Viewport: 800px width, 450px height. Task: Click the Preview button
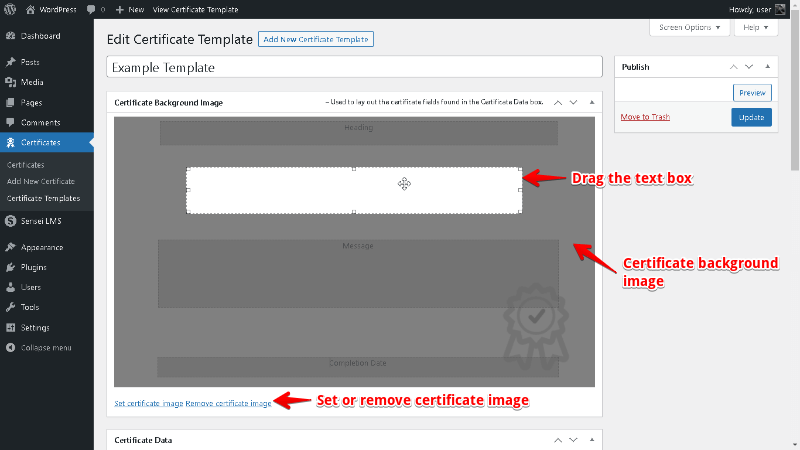752,93
